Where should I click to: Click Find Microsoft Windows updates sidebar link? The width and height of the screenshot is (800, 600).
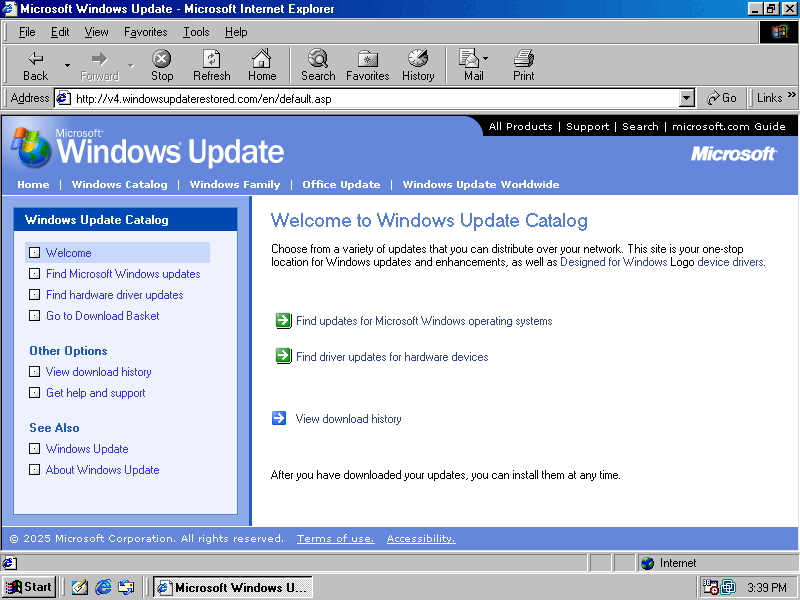[123, 274]
